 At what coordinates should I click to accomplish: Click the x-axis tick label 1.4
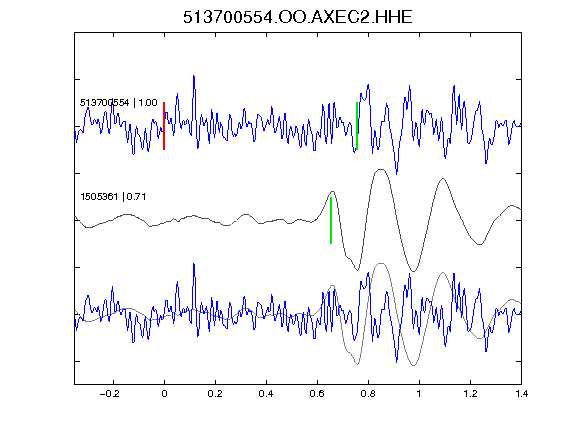pyautogui.click(x=521, y=394)
